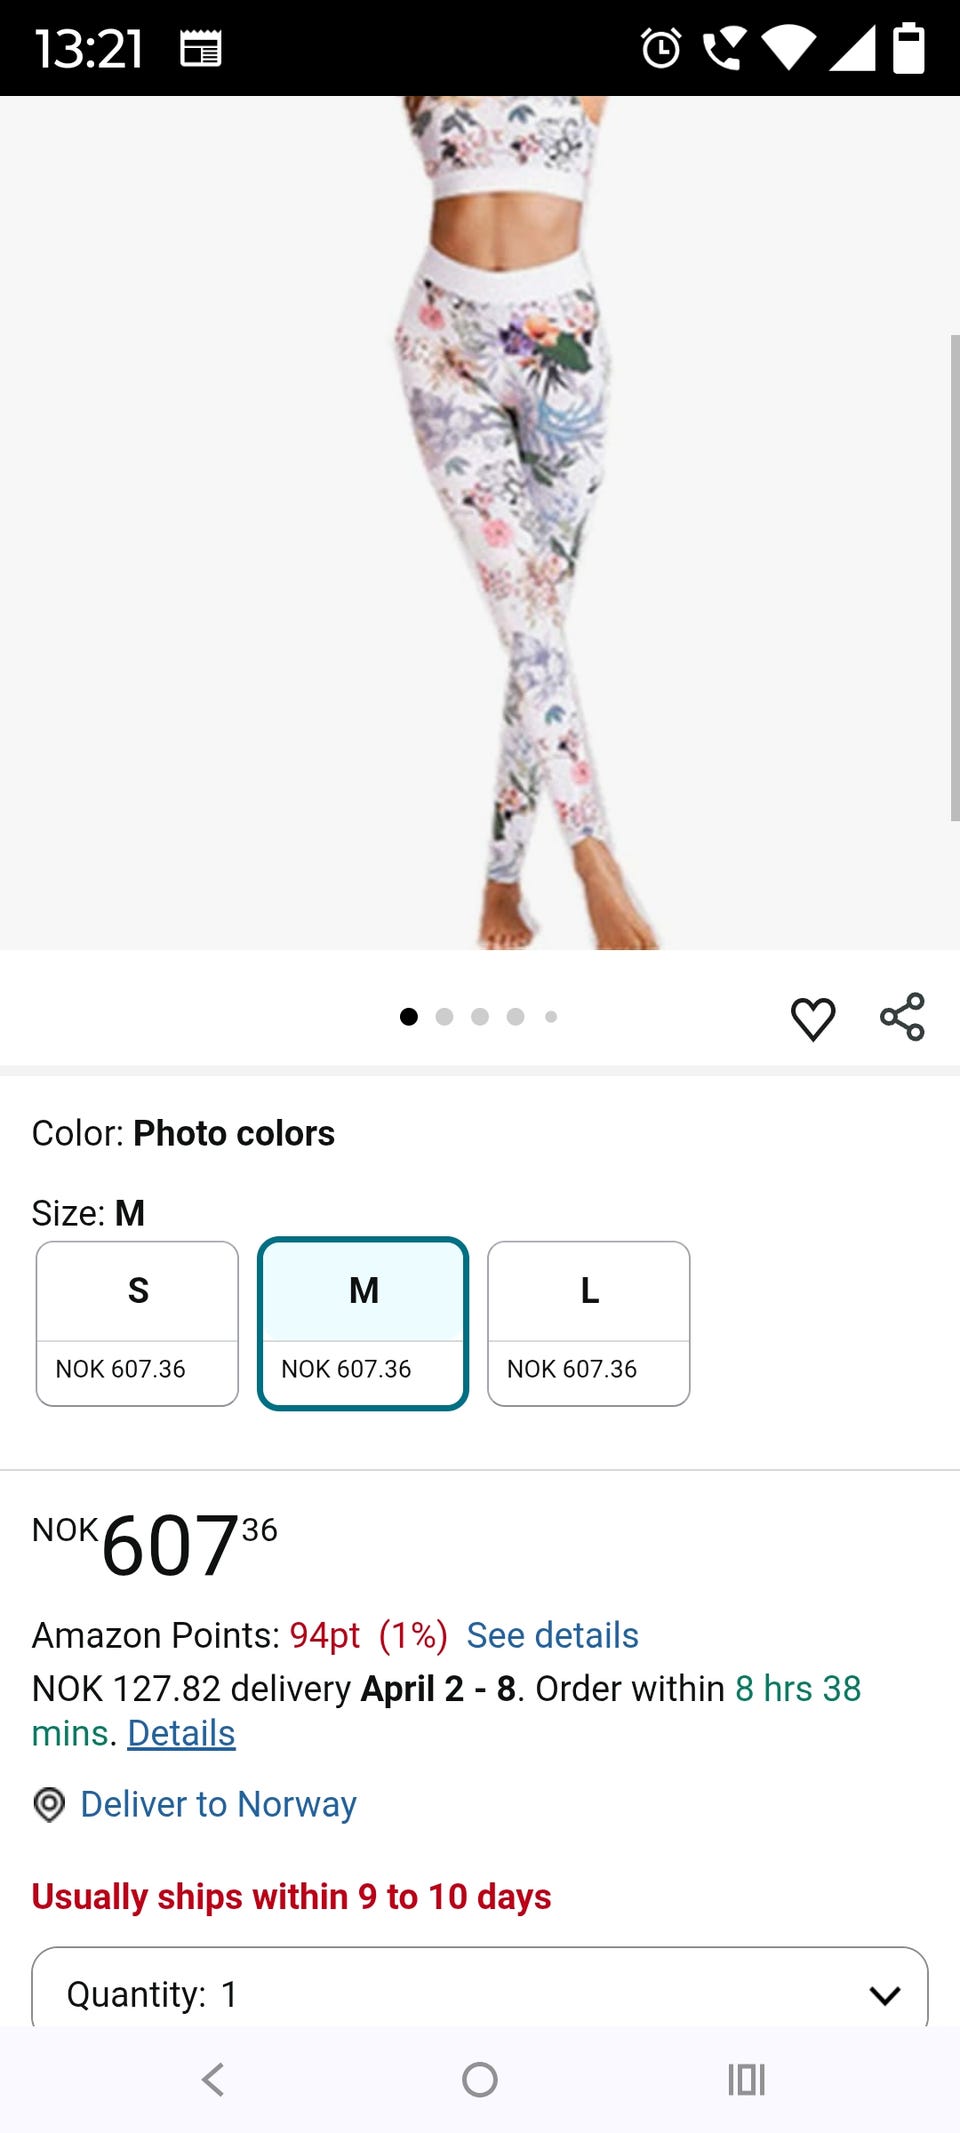Click the Quantity dropdown chevron arrow
960x2133 pixels.
click(885, 1996)
